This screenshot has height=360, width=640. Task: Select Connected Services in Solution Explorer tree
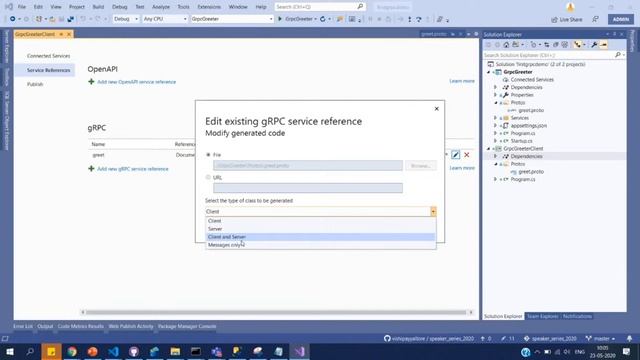pos(532,80)
